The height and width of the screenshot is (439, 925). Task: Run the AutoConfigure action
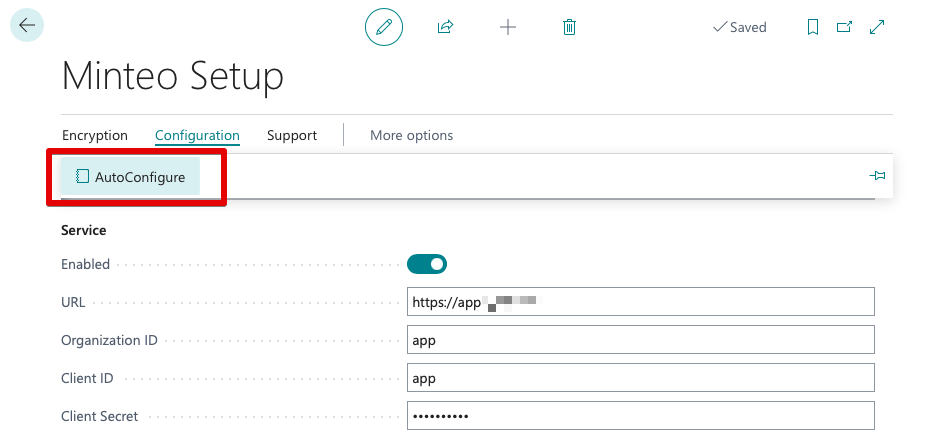130,176
